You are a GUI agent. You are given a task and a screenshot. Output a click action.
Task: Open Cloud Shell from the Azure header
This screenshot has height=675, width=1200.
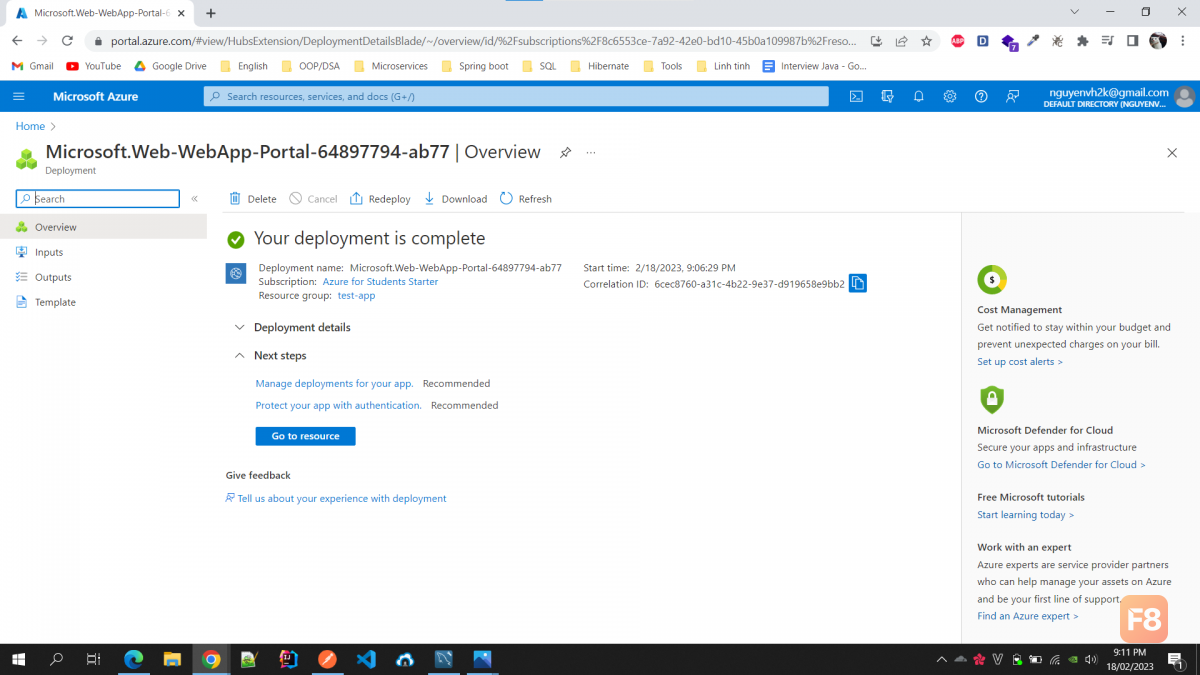click(x=856, y=96)
